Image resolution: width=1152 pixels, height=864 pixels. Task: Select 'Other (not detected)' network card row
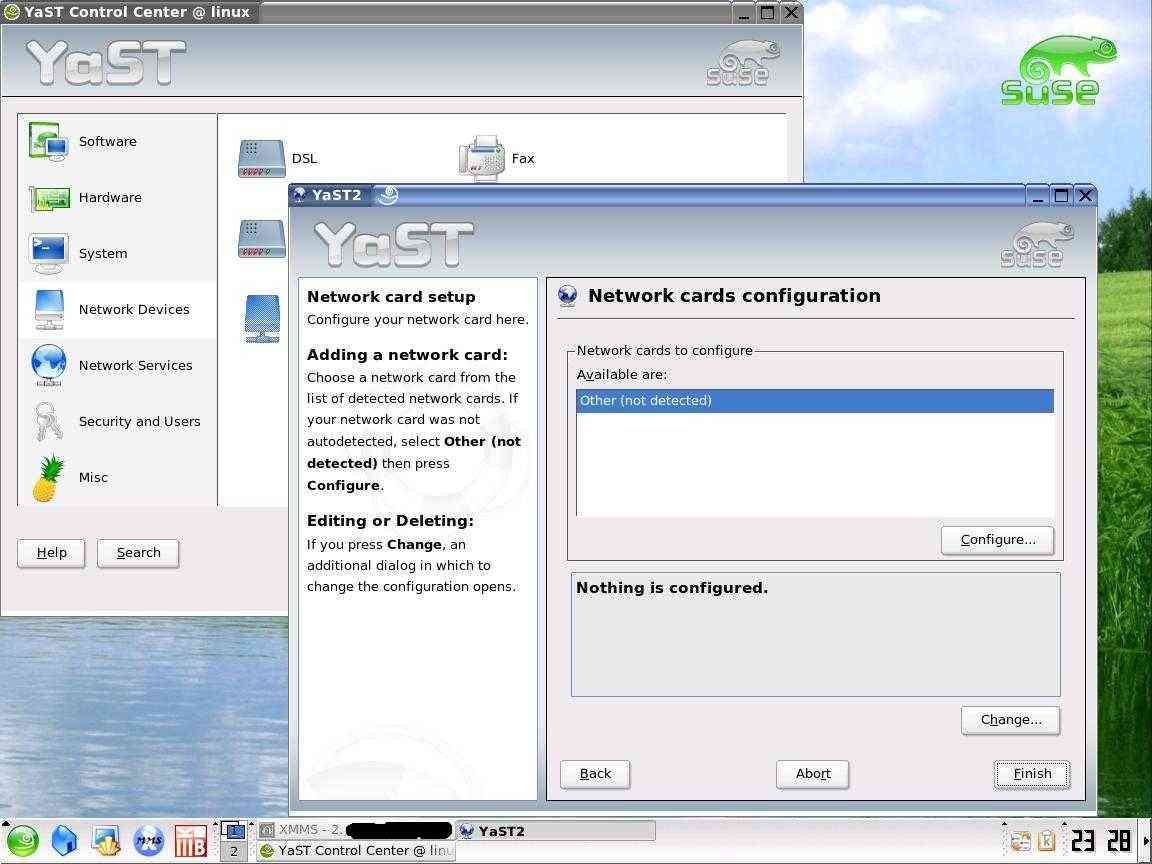814,400
